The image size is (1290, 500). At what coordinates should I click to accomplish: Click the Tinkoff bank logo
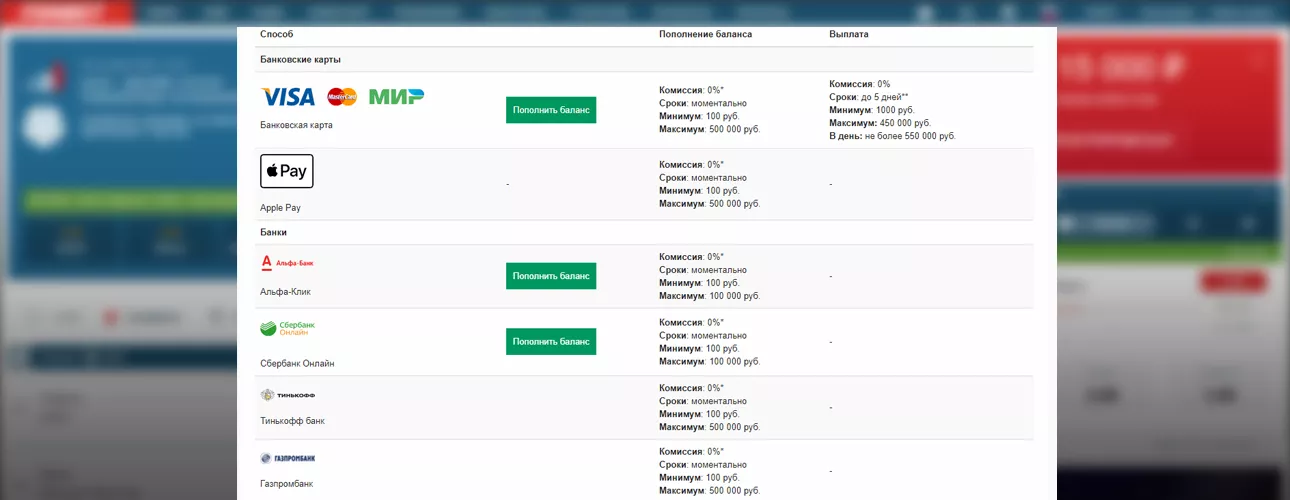click(x=287, y=395)
